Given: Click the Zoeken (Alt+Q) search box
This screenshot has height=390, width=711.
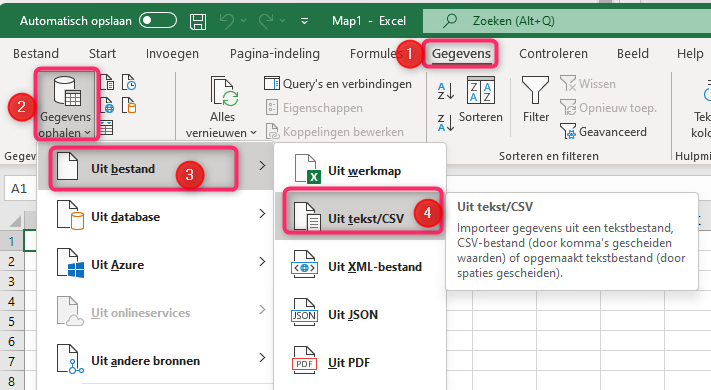Looking at the screenshot, I should tap(567, 21).
